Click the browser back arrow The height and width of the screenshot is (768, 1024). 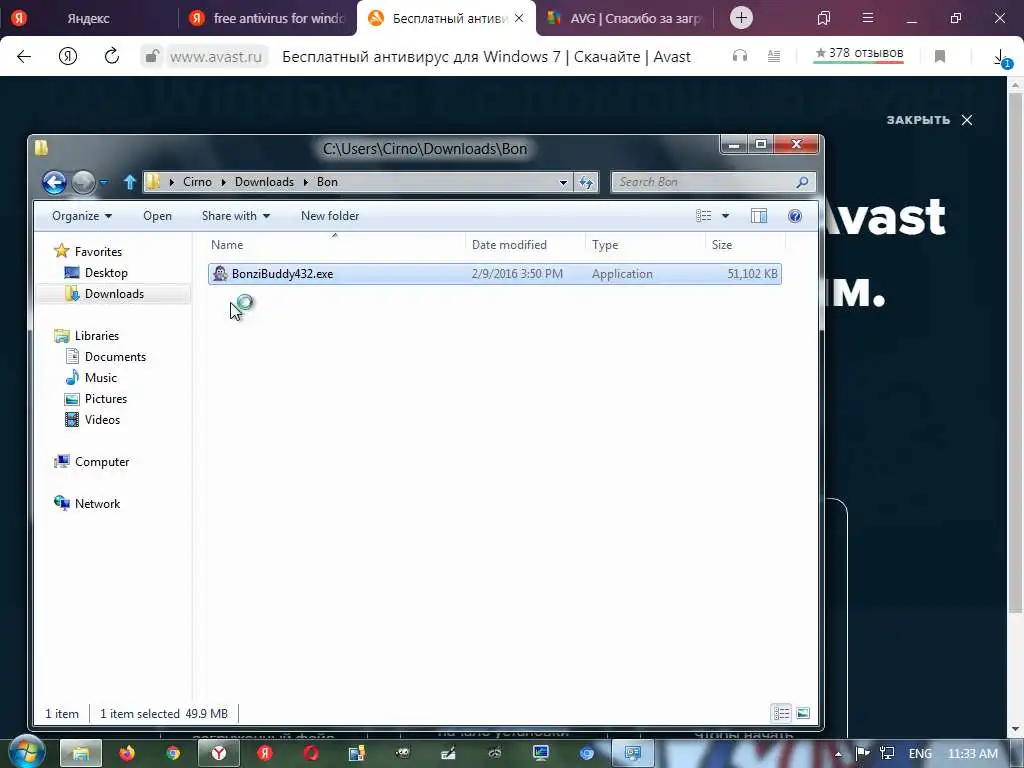24,56
